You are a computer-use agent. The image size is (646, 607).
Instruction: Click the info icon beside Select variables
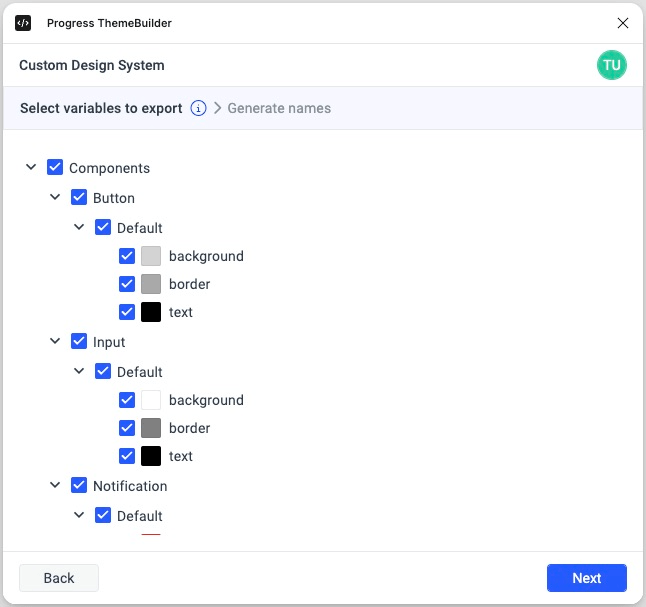tap(198, 108)
